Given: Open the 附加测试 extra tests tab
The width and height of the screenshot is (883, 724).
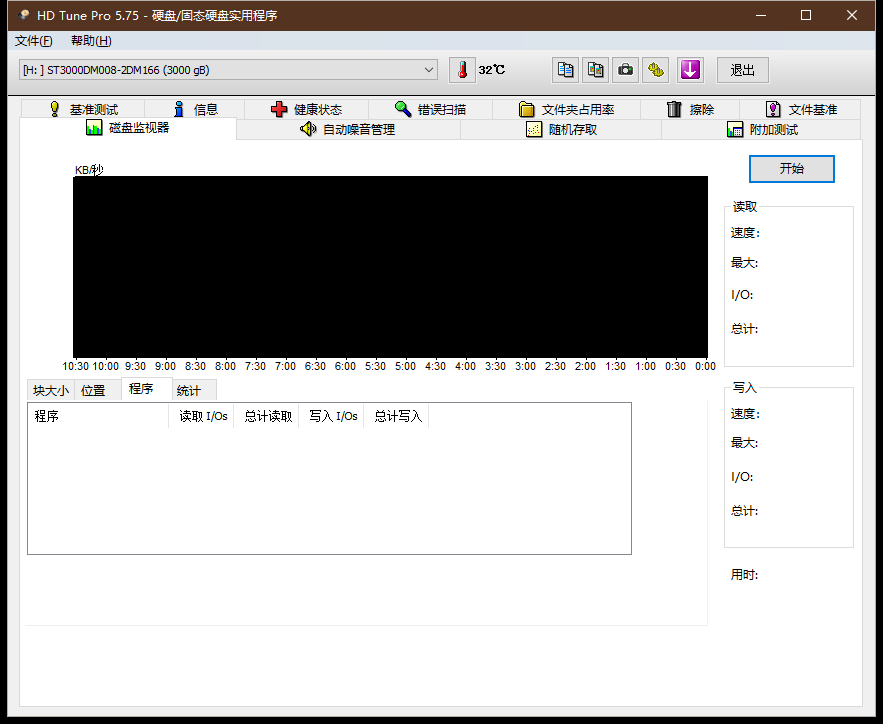Looking at the screenshot, I should (x=761, y=129).
